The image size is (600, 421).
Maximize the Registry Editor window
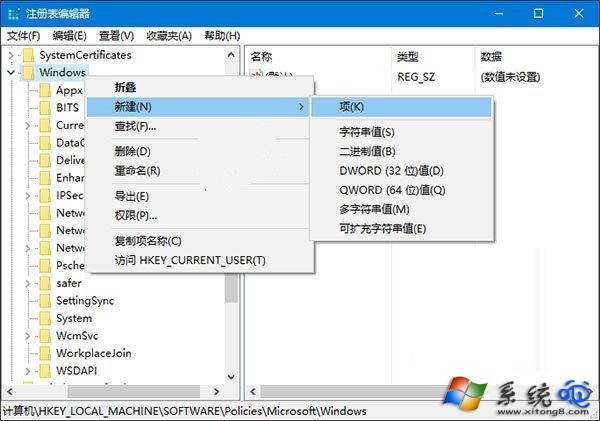(538, 13)
